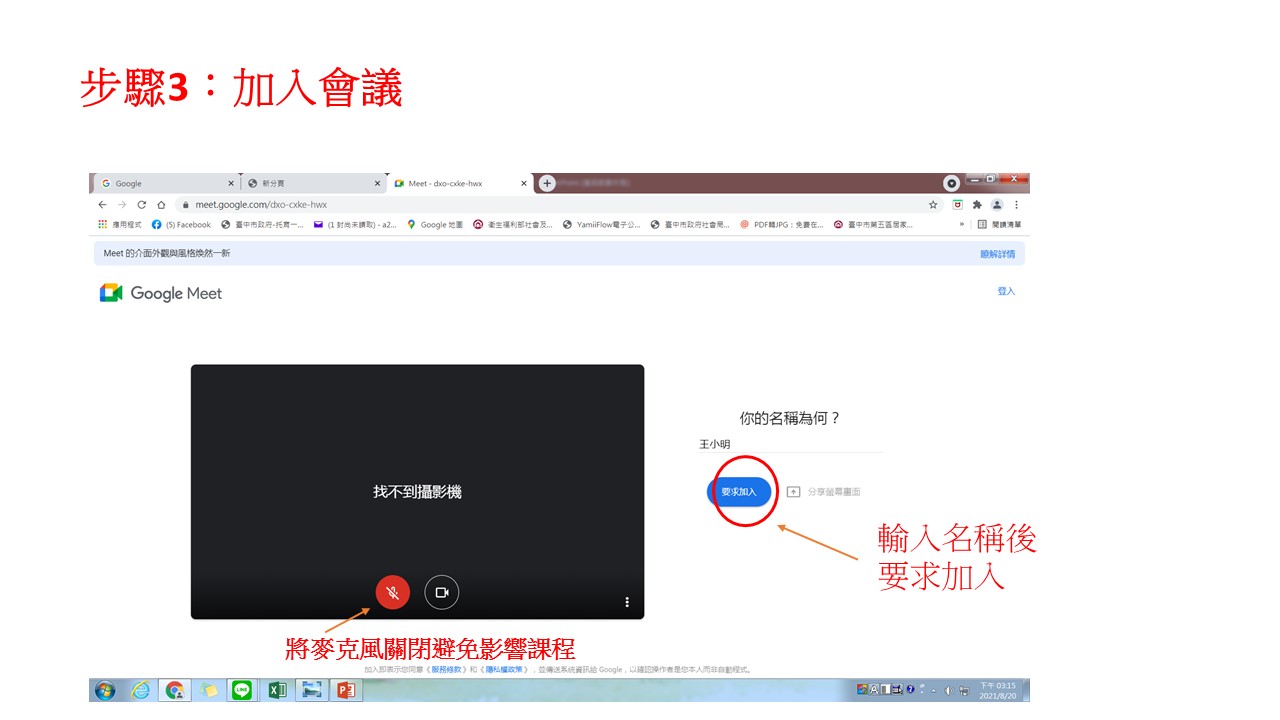1280x720 pixels.
Task: Click the 分享螢幕畫面 present button
Action: click(x=823, y=492)
